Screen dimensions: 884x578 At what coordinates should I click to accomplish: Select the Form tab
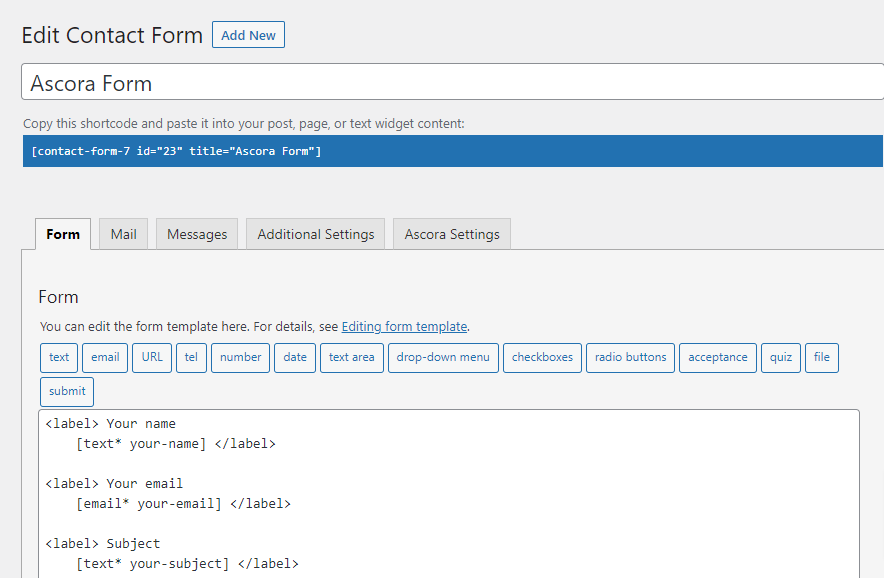coord(63,234)
